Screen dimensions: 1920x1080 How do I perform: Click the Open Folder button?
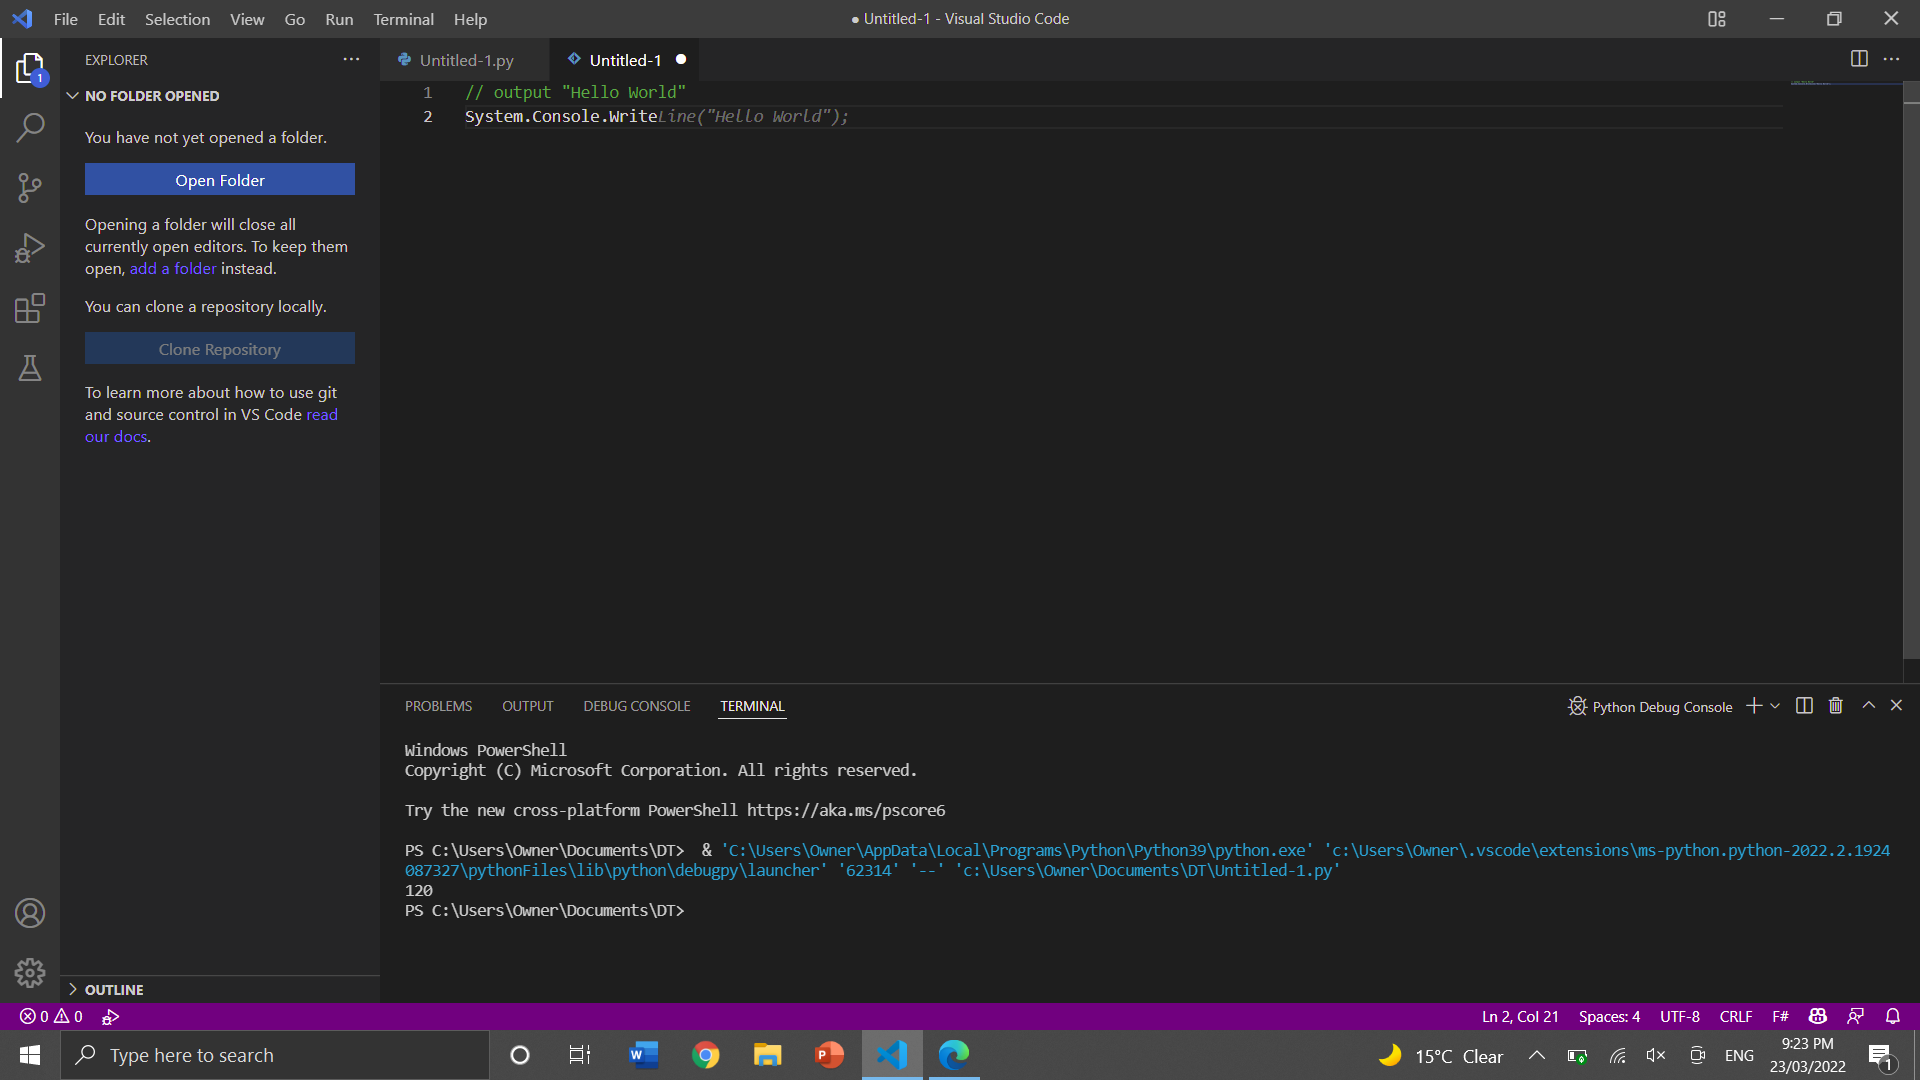point(220,180)
